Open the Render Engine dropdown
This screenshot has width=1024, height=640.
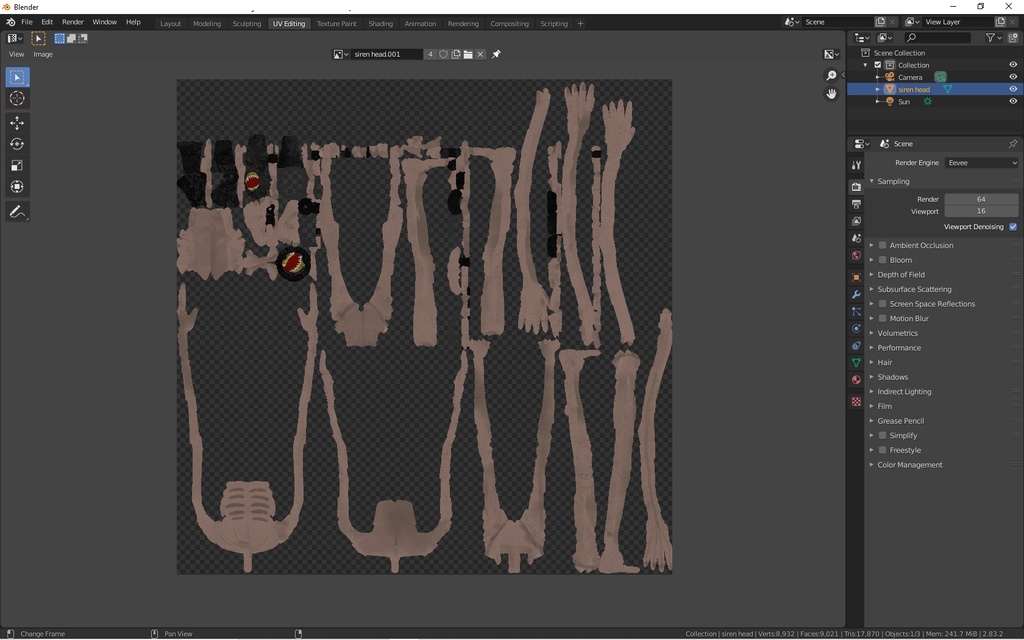981,163
